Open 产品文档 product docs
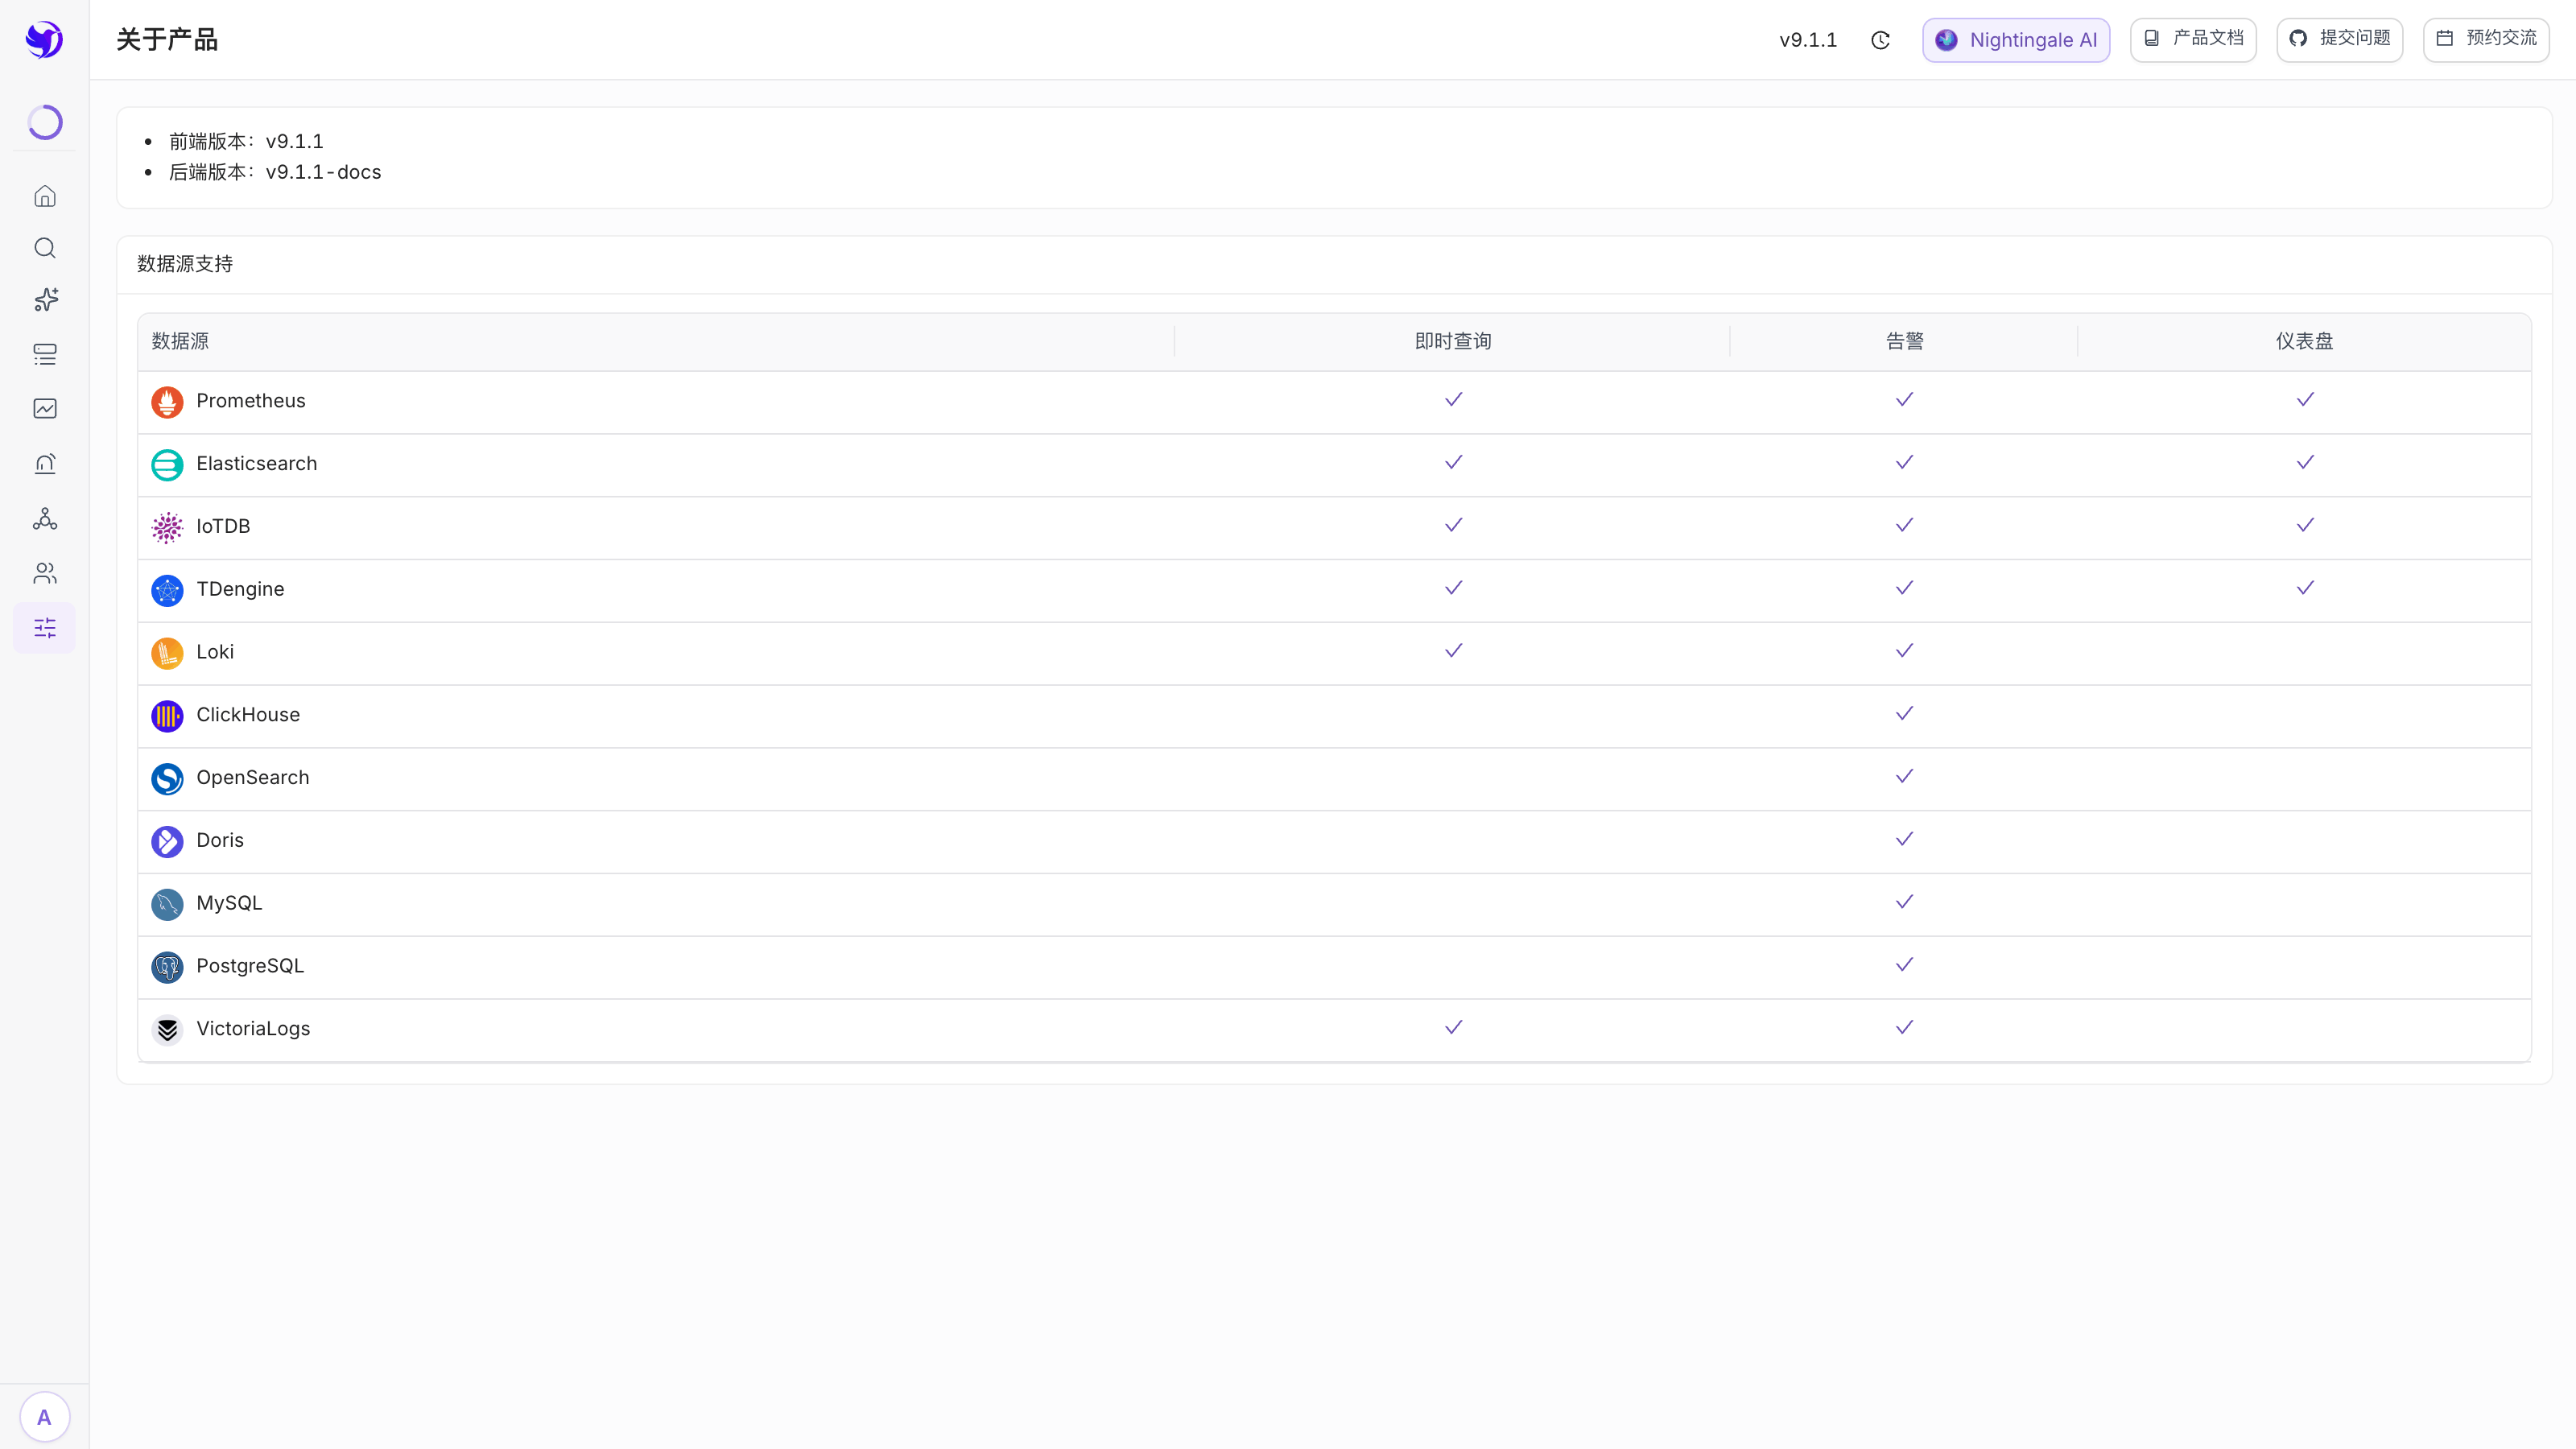 point(2193,40)
